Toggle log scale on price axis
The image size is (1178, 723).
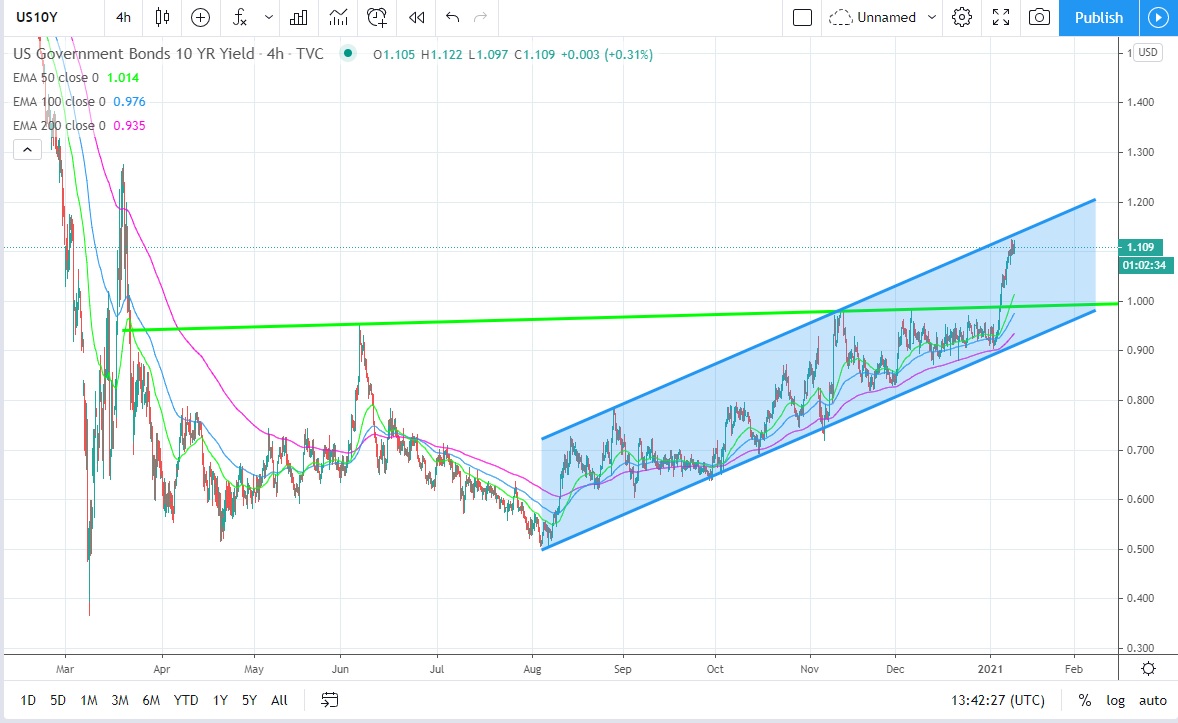1116,700
